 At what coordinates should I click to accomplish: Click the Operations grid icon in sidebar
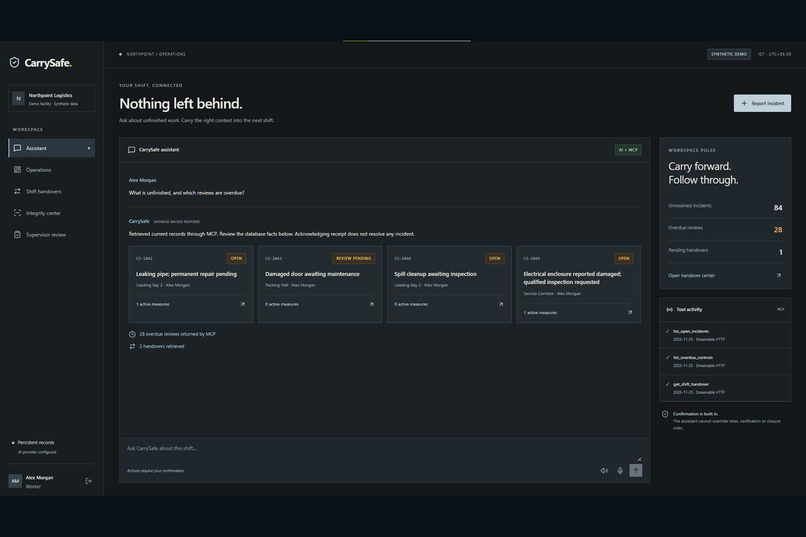click(x=17, y=170)
